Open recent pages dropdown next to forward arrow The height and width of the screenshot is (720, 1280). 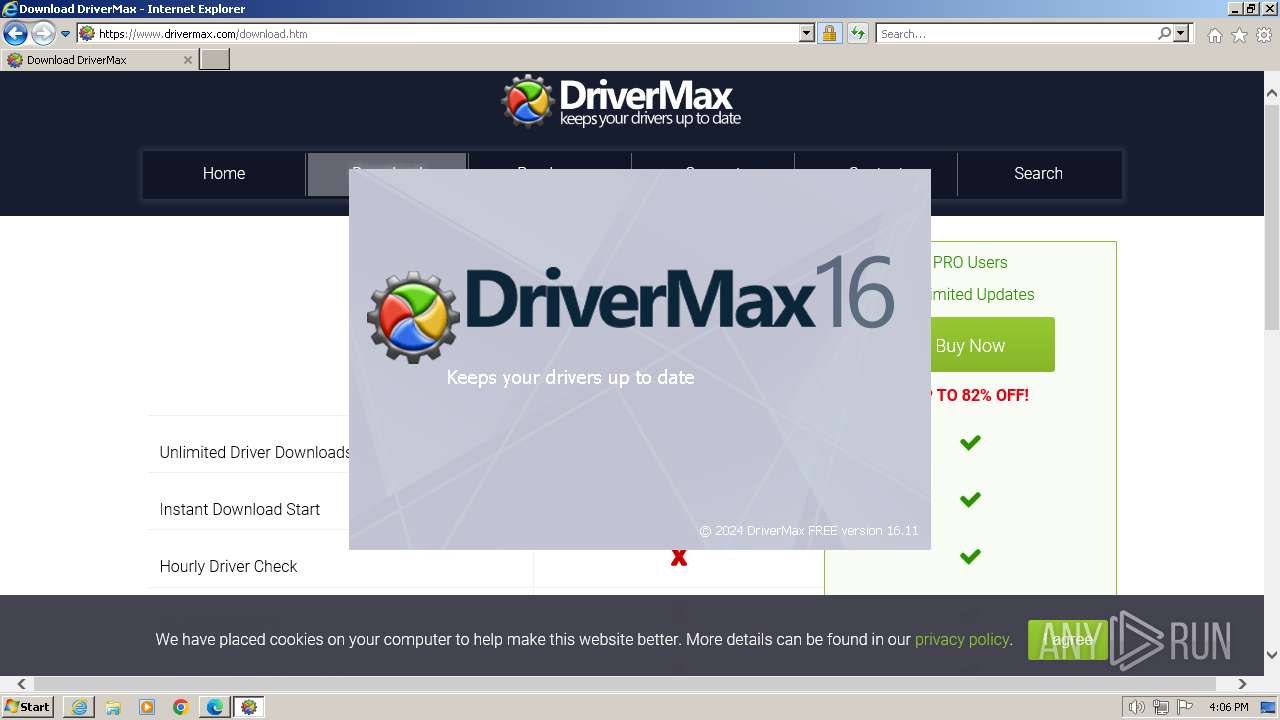pyautogui.click(x=65, y=34)
